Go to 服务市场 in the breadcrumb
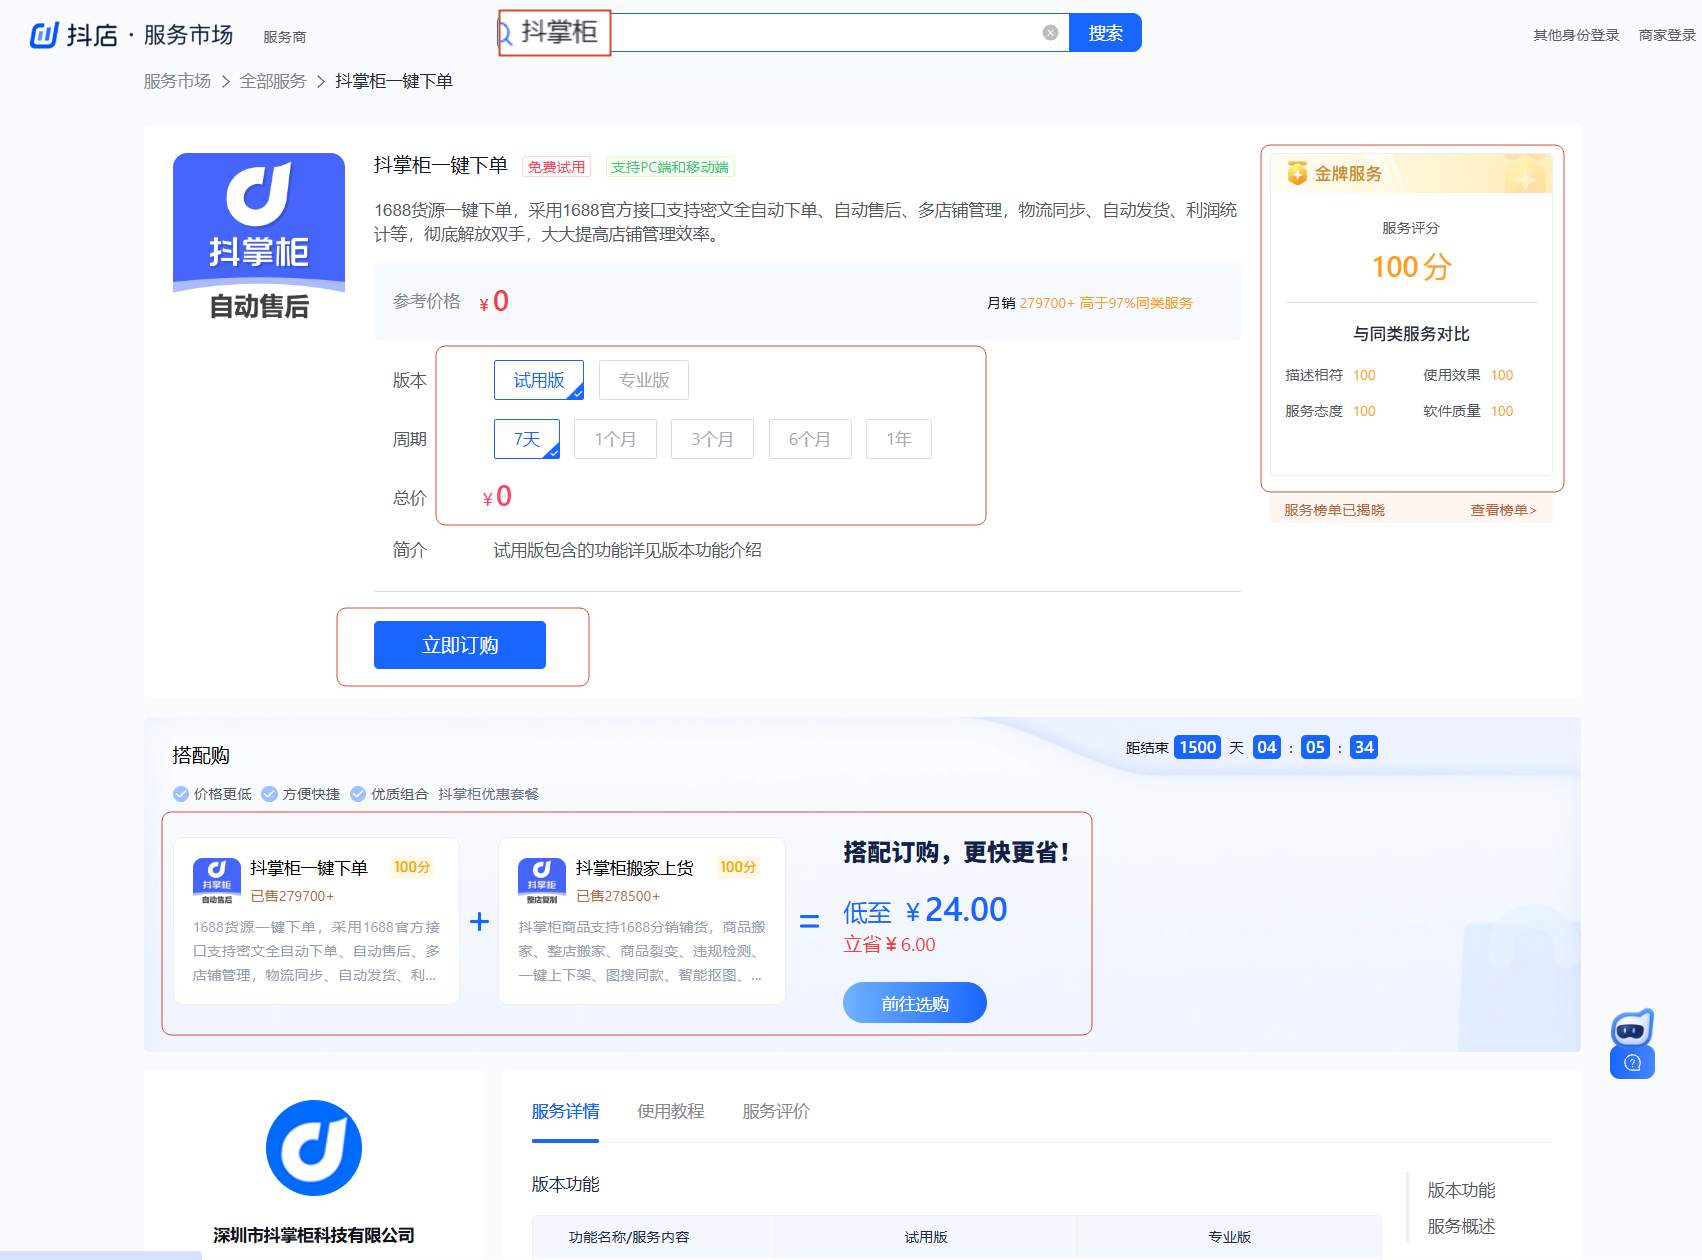This screenshot has height=1260, width=1702. 177,81
